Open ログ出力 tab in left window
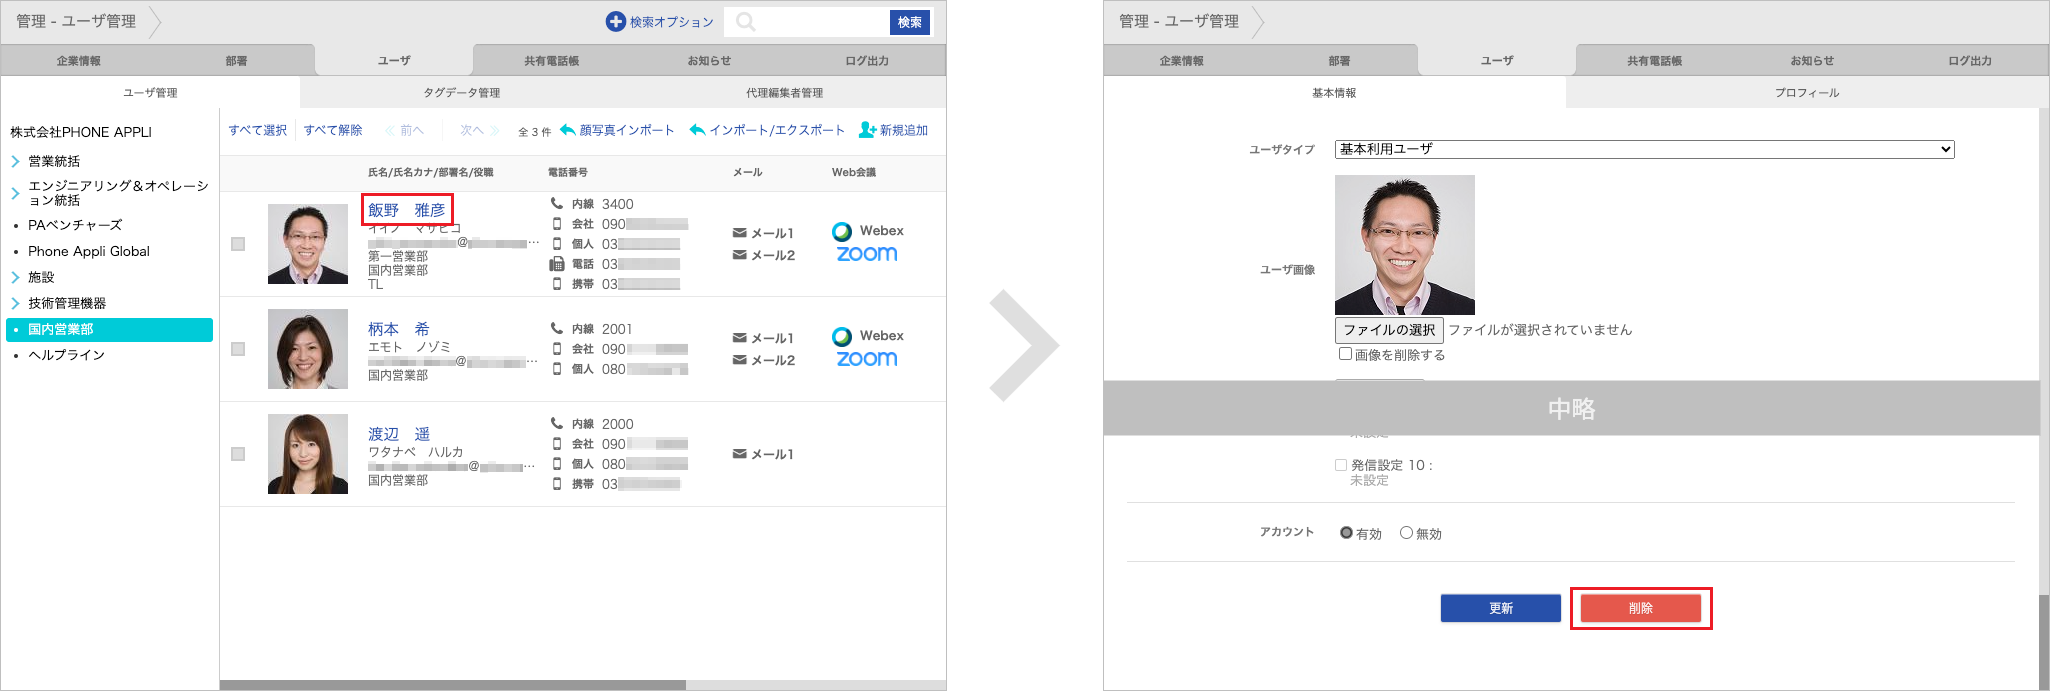 867,60
